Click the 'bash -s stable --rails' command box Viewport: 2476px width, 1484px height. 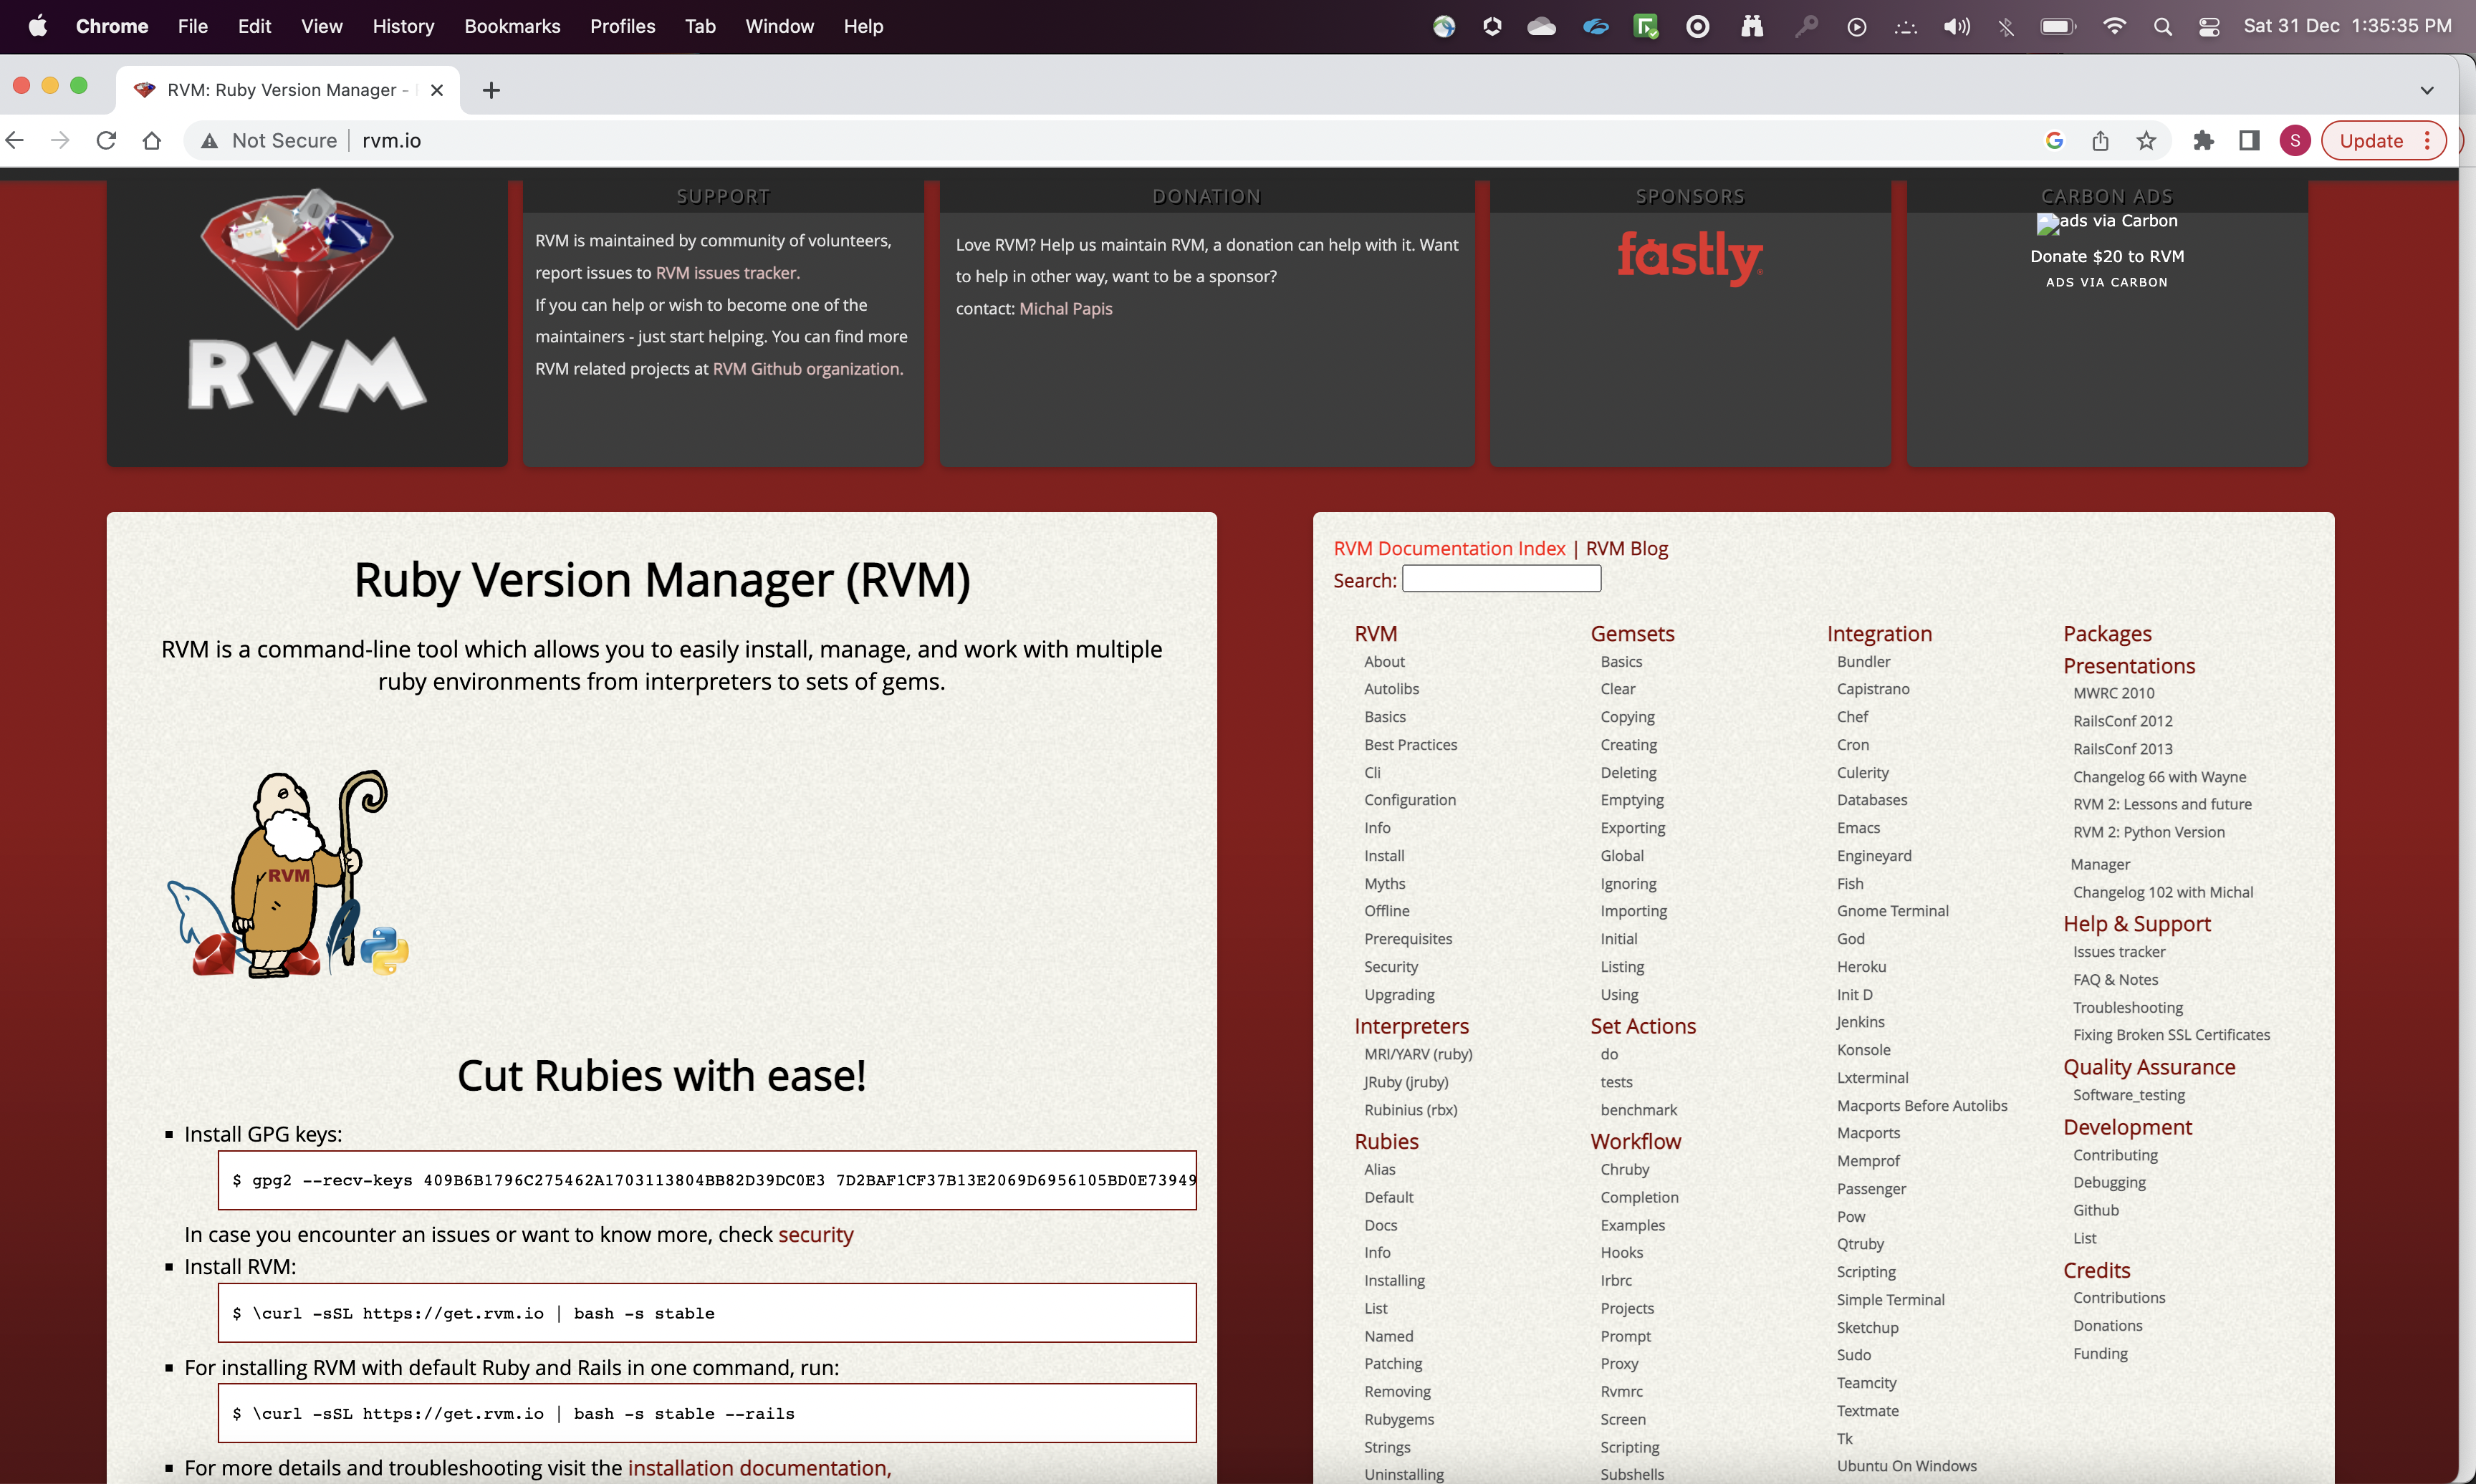[707, 1413]
